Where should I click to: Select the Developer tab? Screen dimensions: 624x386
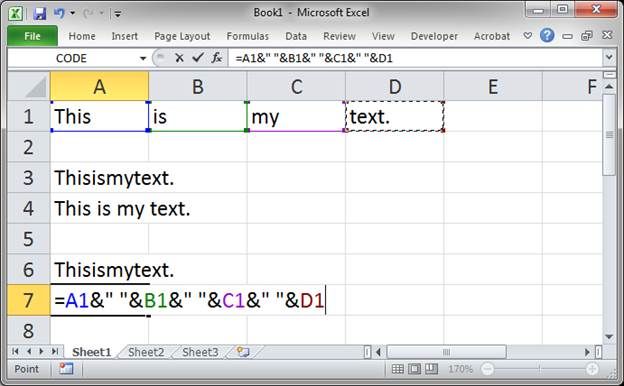(434, 36)
